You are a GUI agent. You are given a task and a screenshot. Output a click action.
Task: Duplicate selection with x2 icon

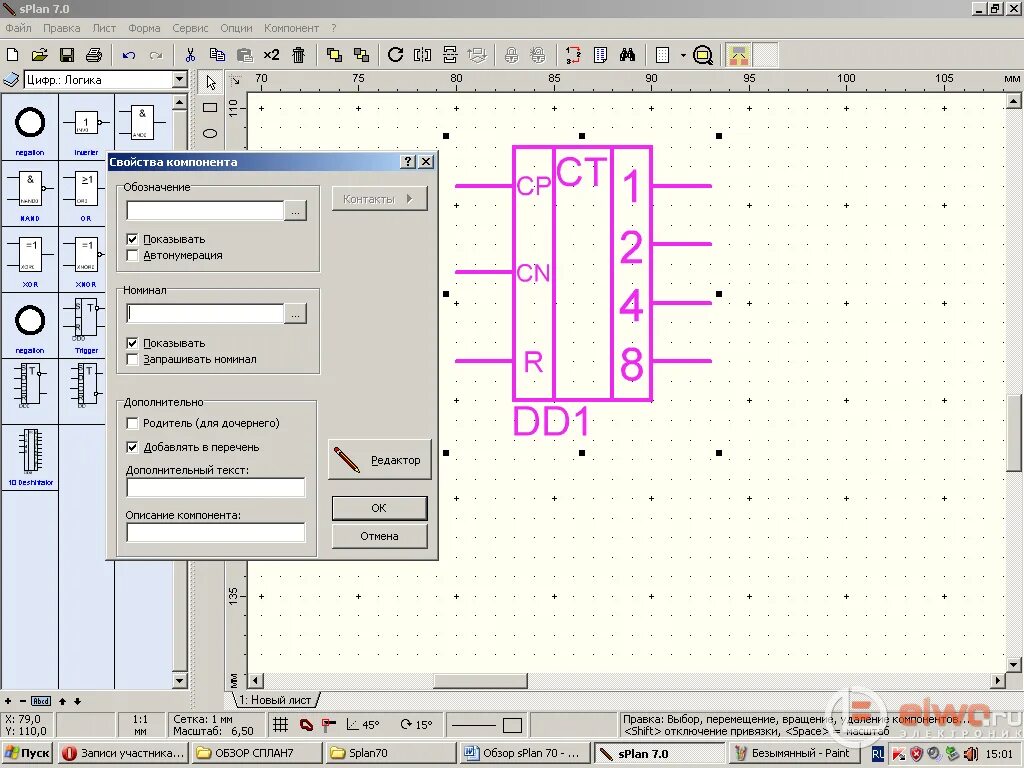click(271, 55)
